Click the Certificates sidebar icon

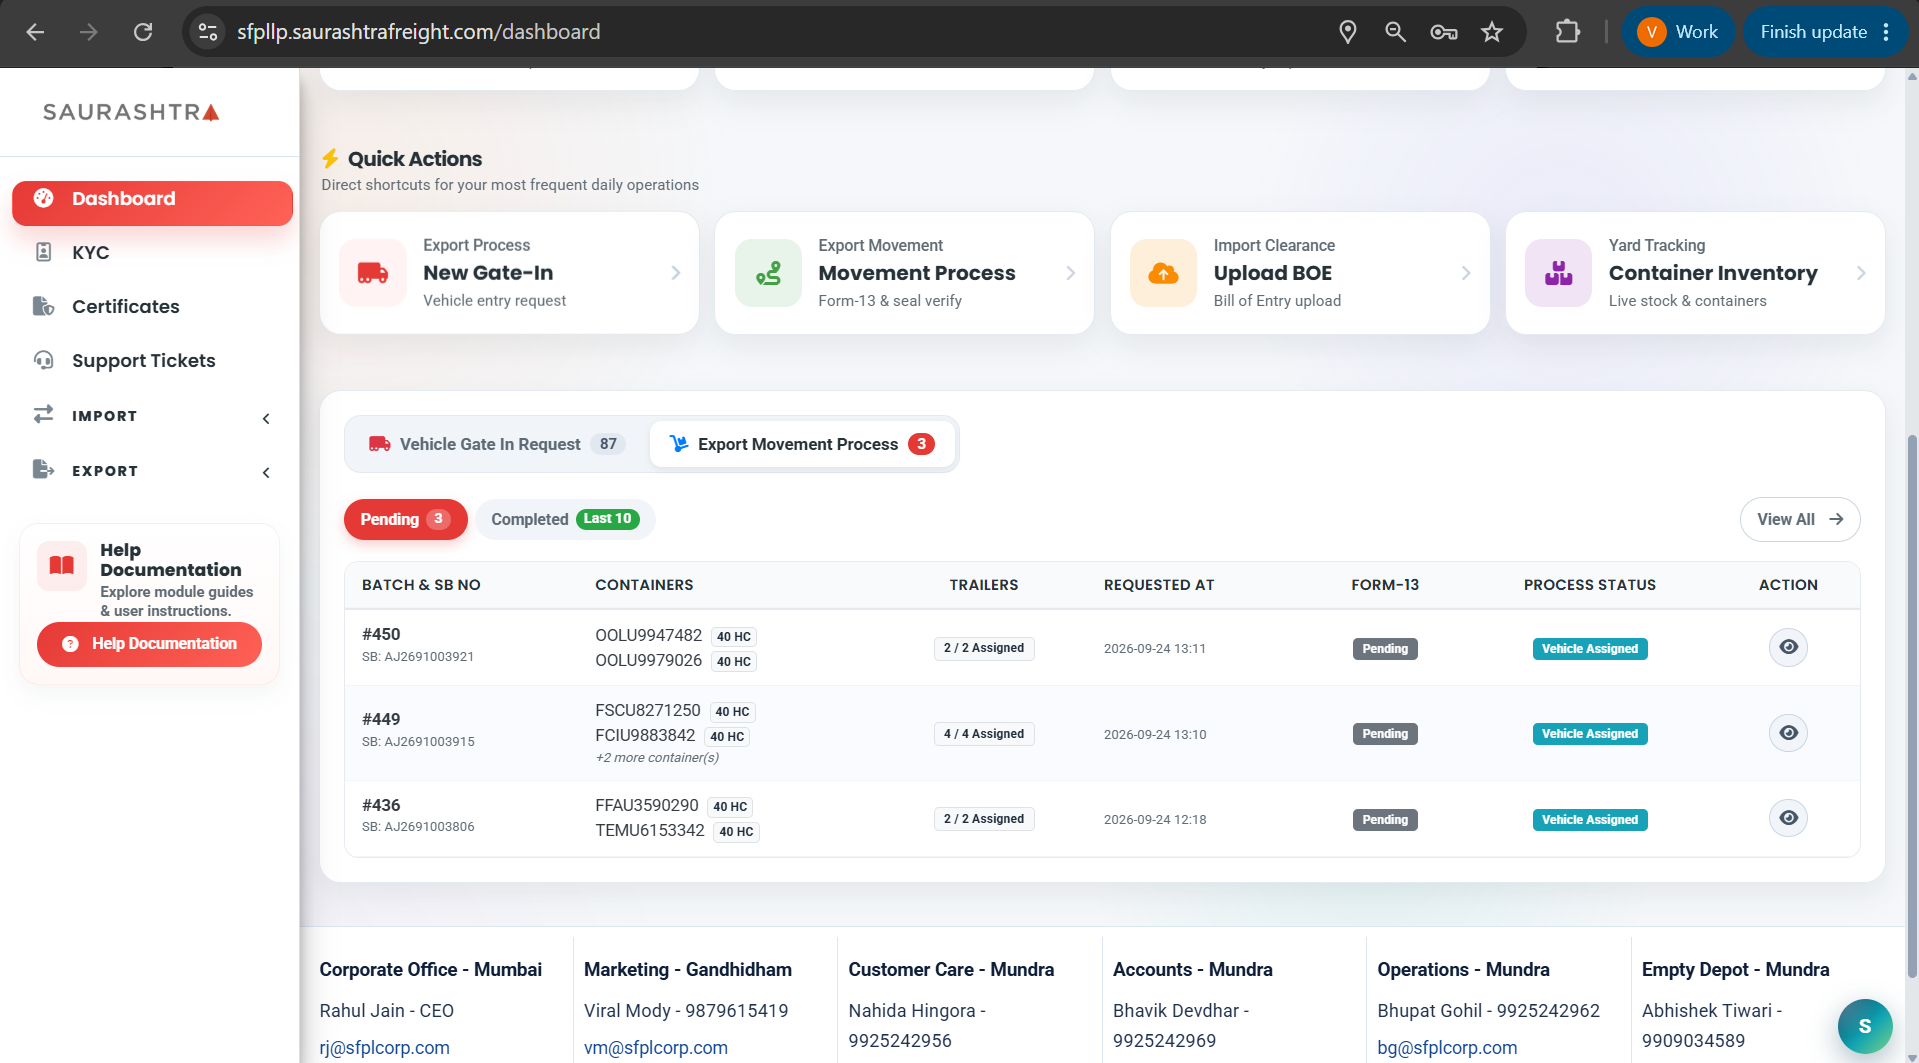(x=43, y=306)
